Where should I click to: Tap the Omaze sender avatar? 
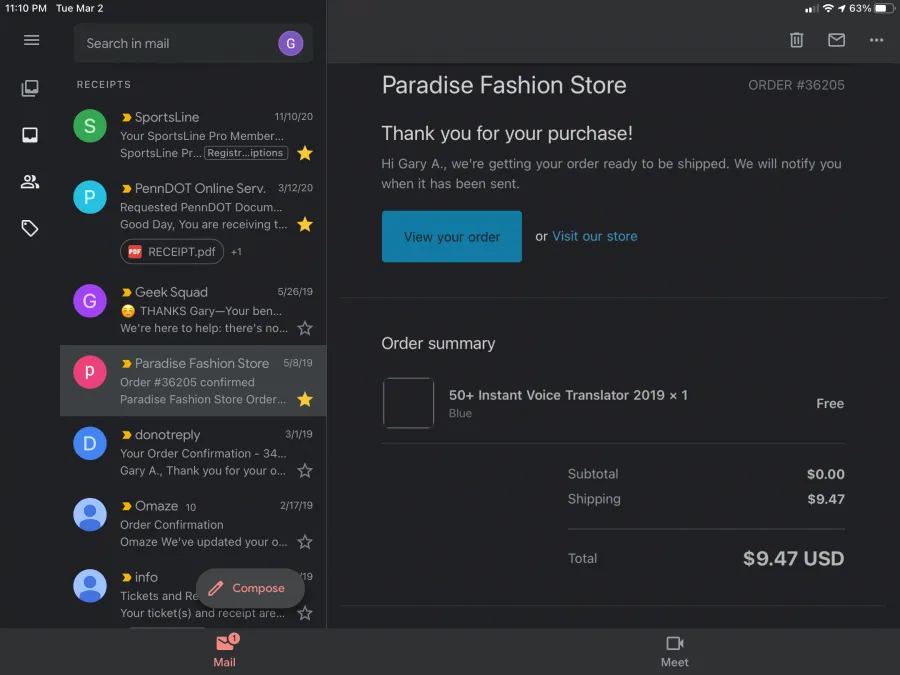click(90, 514)
